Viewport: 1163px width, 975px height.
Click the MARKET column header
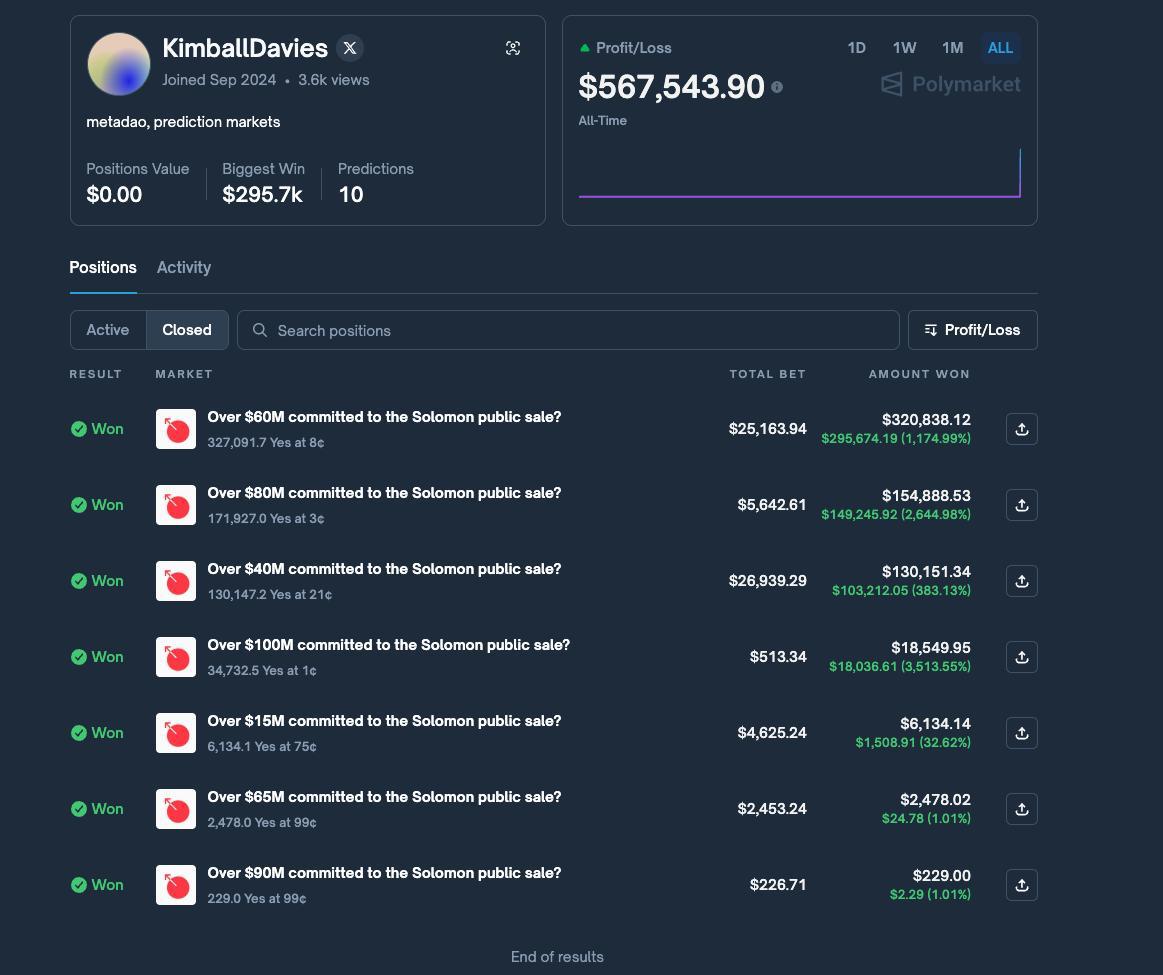pyautogui.click(x=184, y=374)
